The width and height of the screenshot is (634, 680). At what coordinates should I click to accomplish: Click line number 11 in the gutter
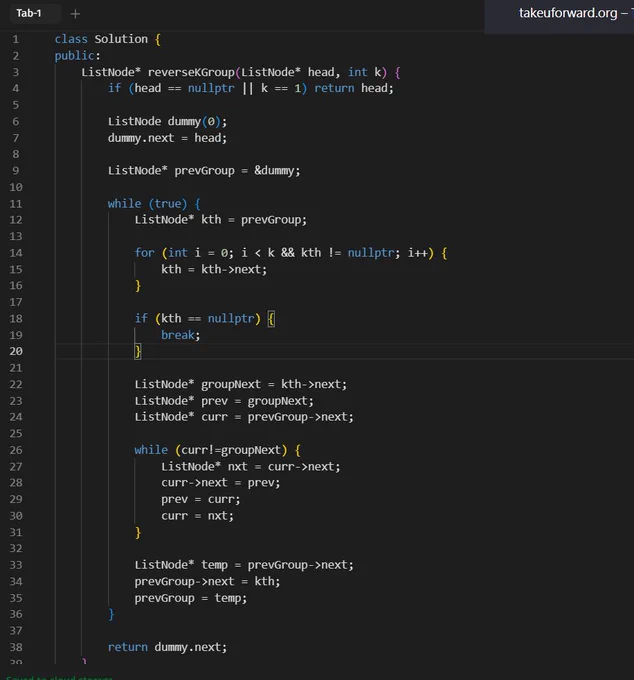(16, 204)
